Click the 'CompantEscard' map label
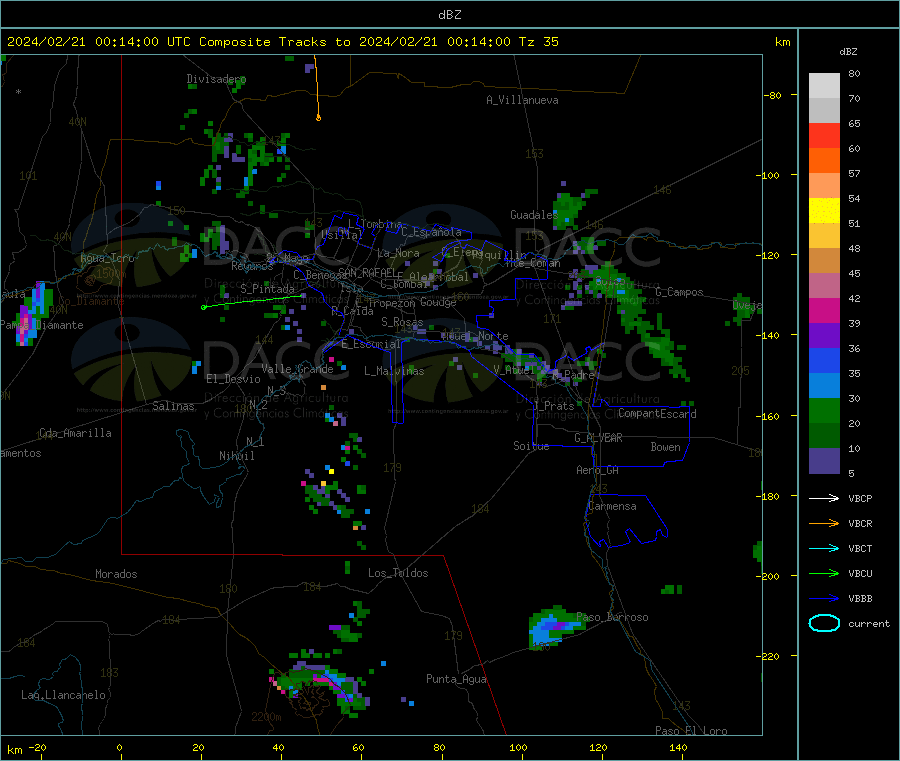The image size is (900, 761). [x=657, y=414]
